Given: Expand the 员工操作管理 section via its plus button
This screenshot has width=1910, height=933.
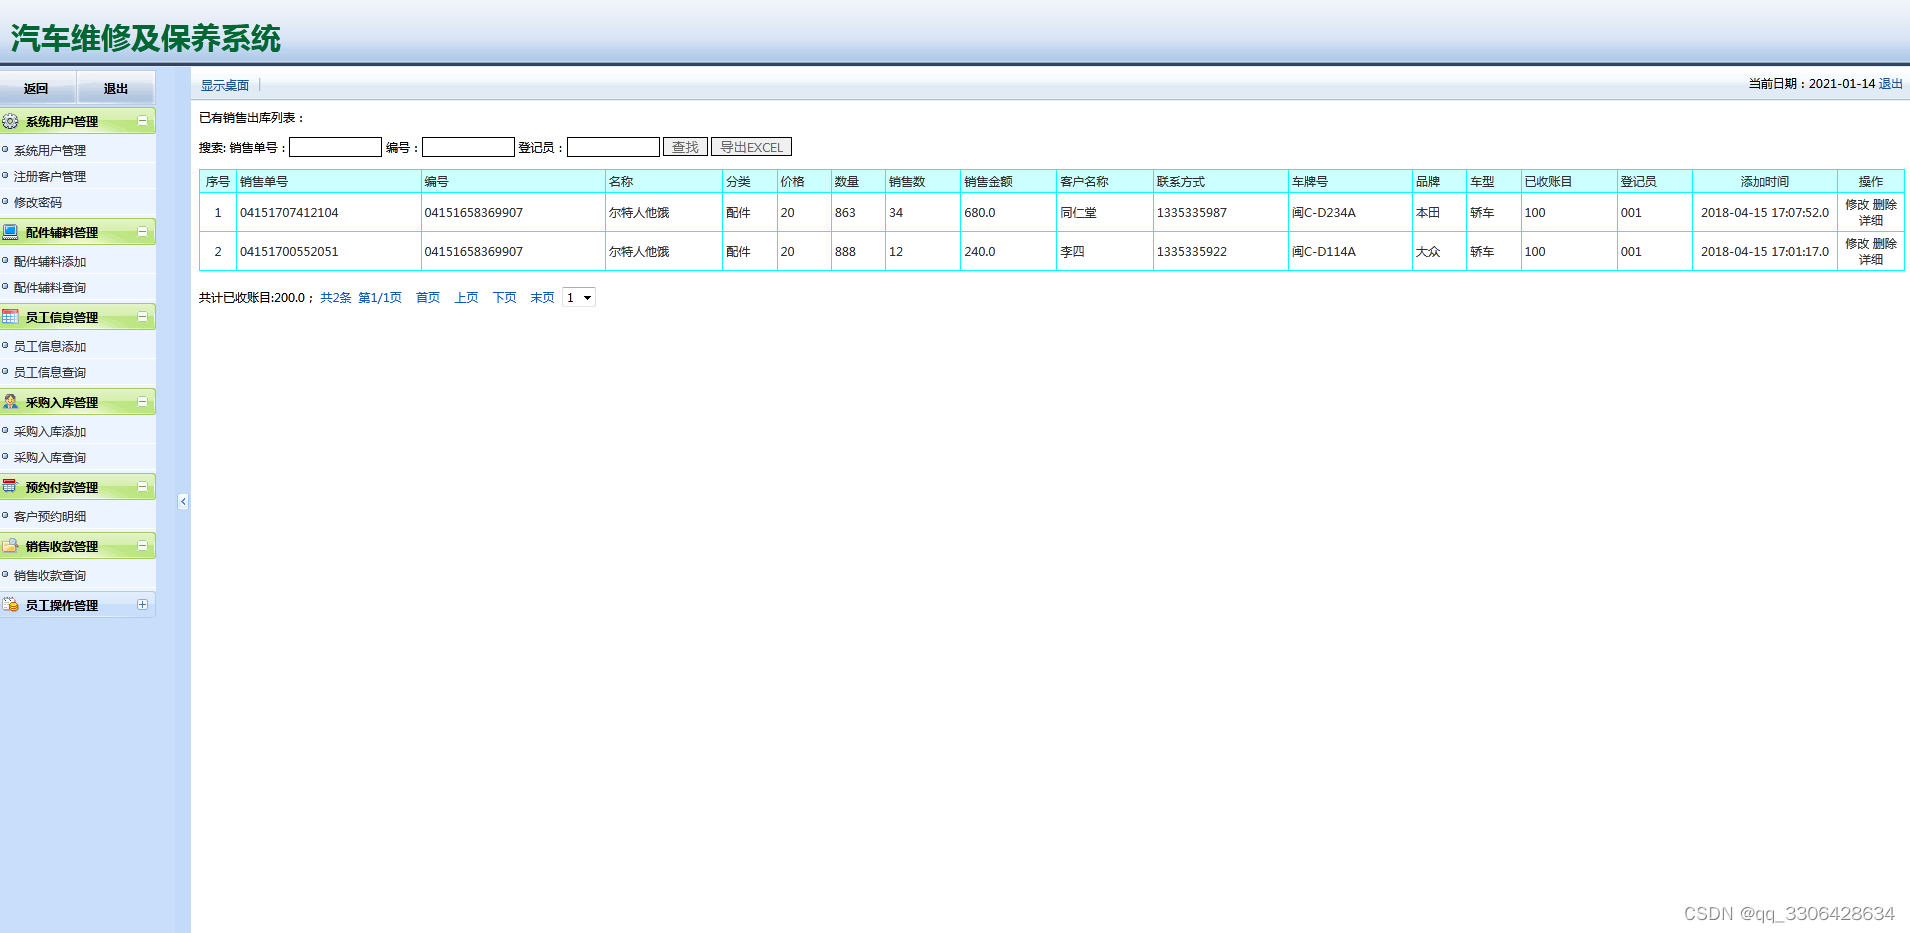Looking at the screenshot, I should (x=142, y=605).
